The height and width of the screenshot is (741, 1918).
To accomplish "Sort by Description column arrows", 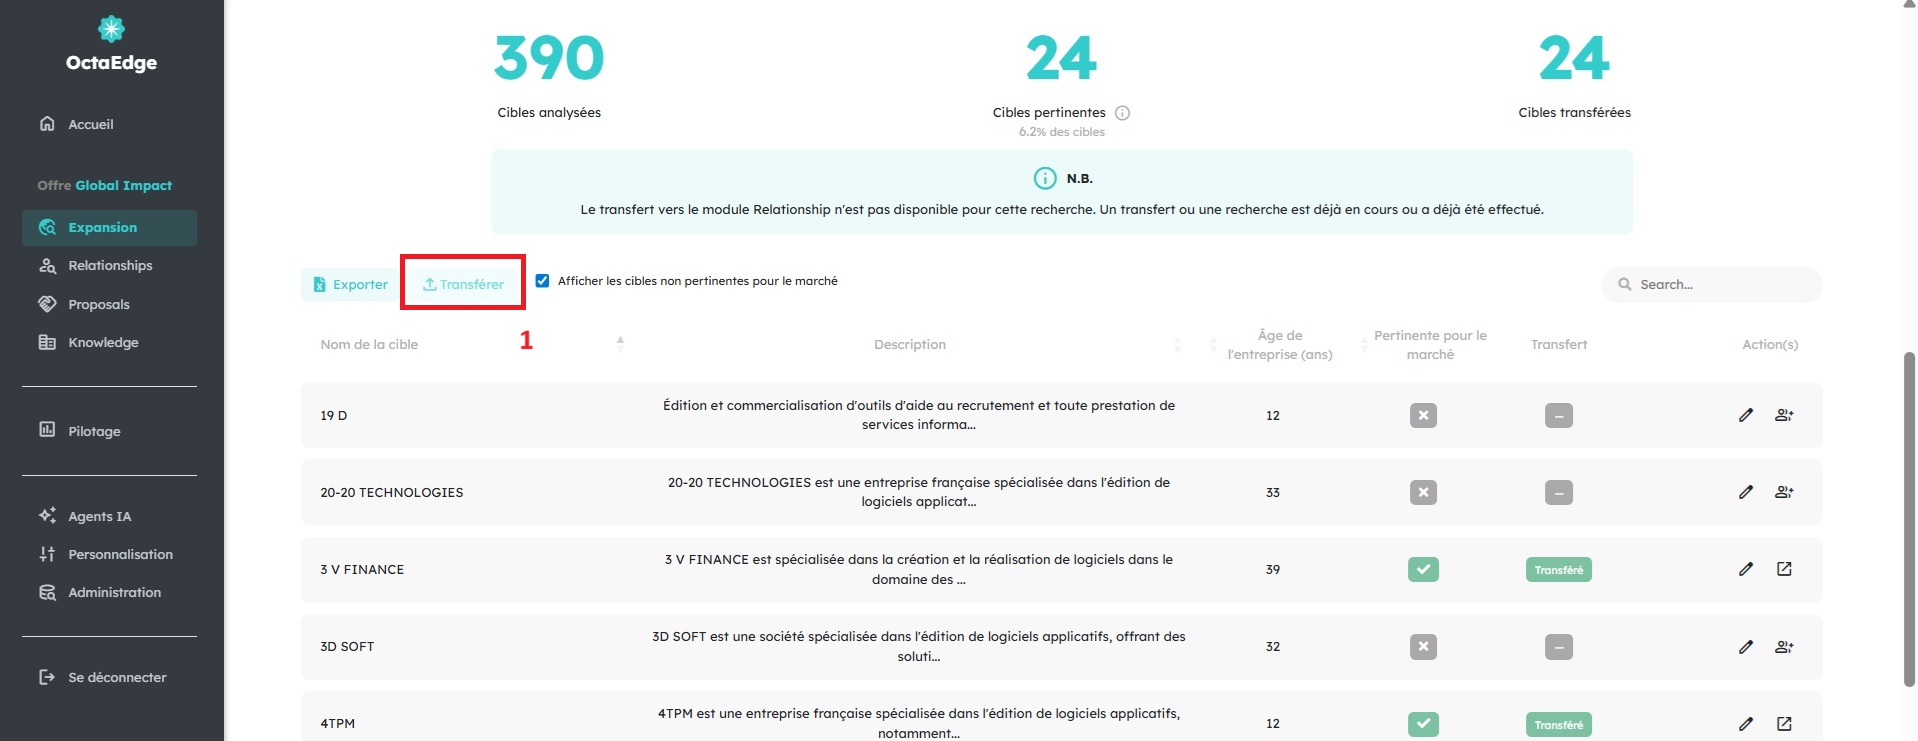I will coord(1177,344).
